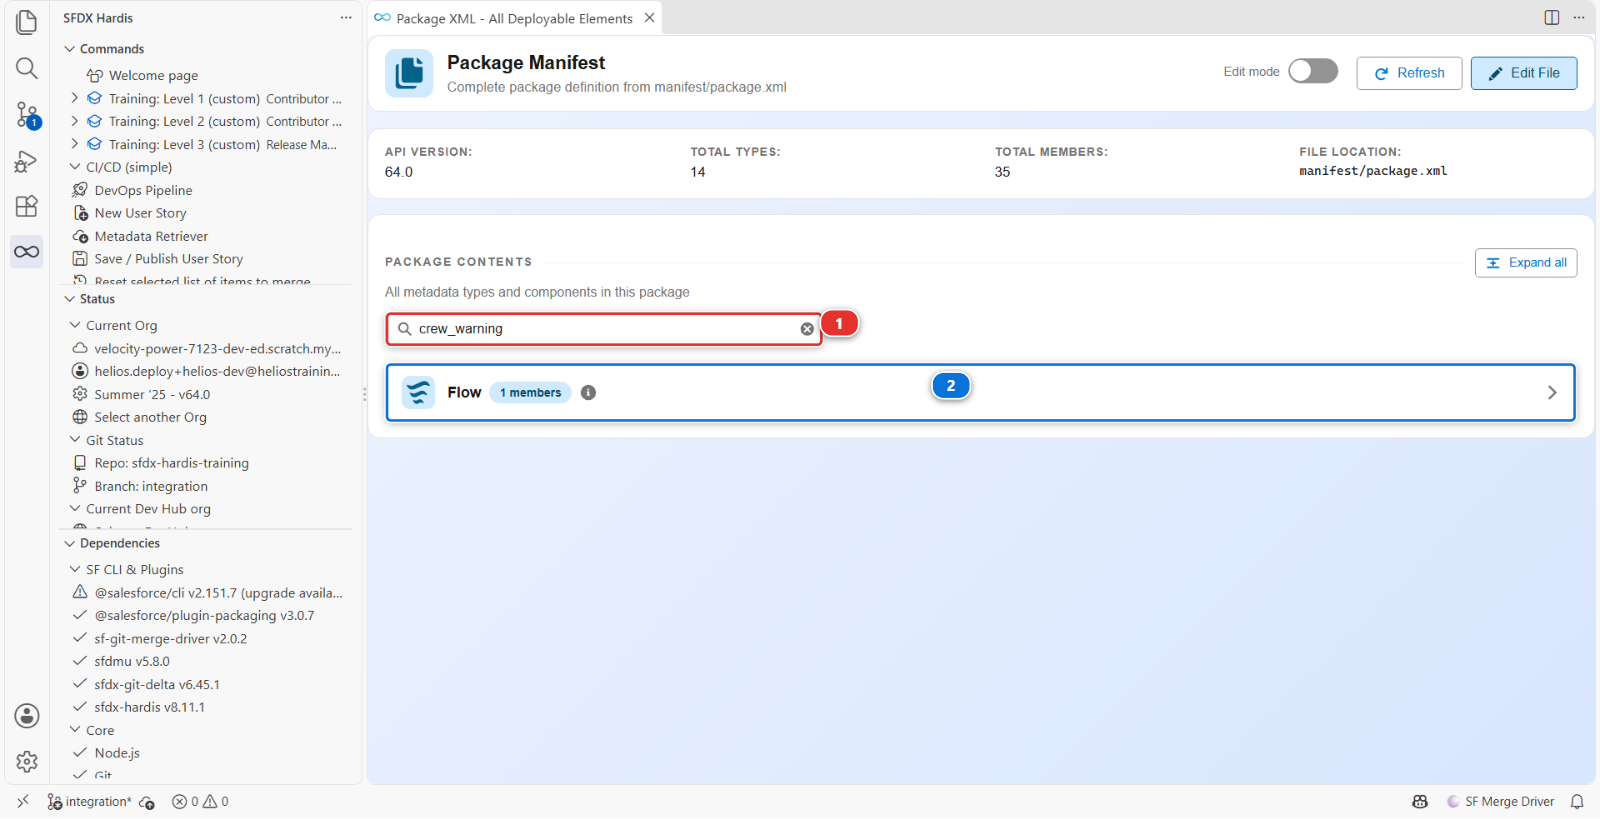Select the Package XML editor tab
Image resolution: width=1600 pixels, height=819 pixels.
click(x=514, y=18)
